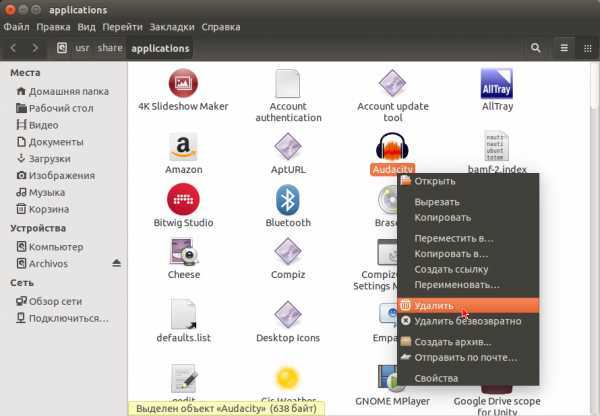Viewport: 600px width, 416px height.
Task: Select the AptURL icon
Action: click(x=288, y=147)
